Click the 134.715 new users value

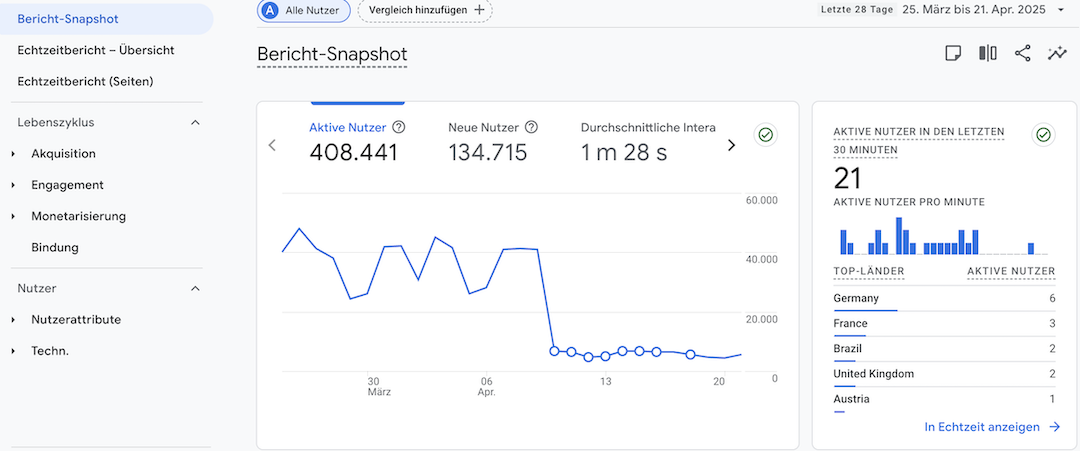click(x=488, y=152)
